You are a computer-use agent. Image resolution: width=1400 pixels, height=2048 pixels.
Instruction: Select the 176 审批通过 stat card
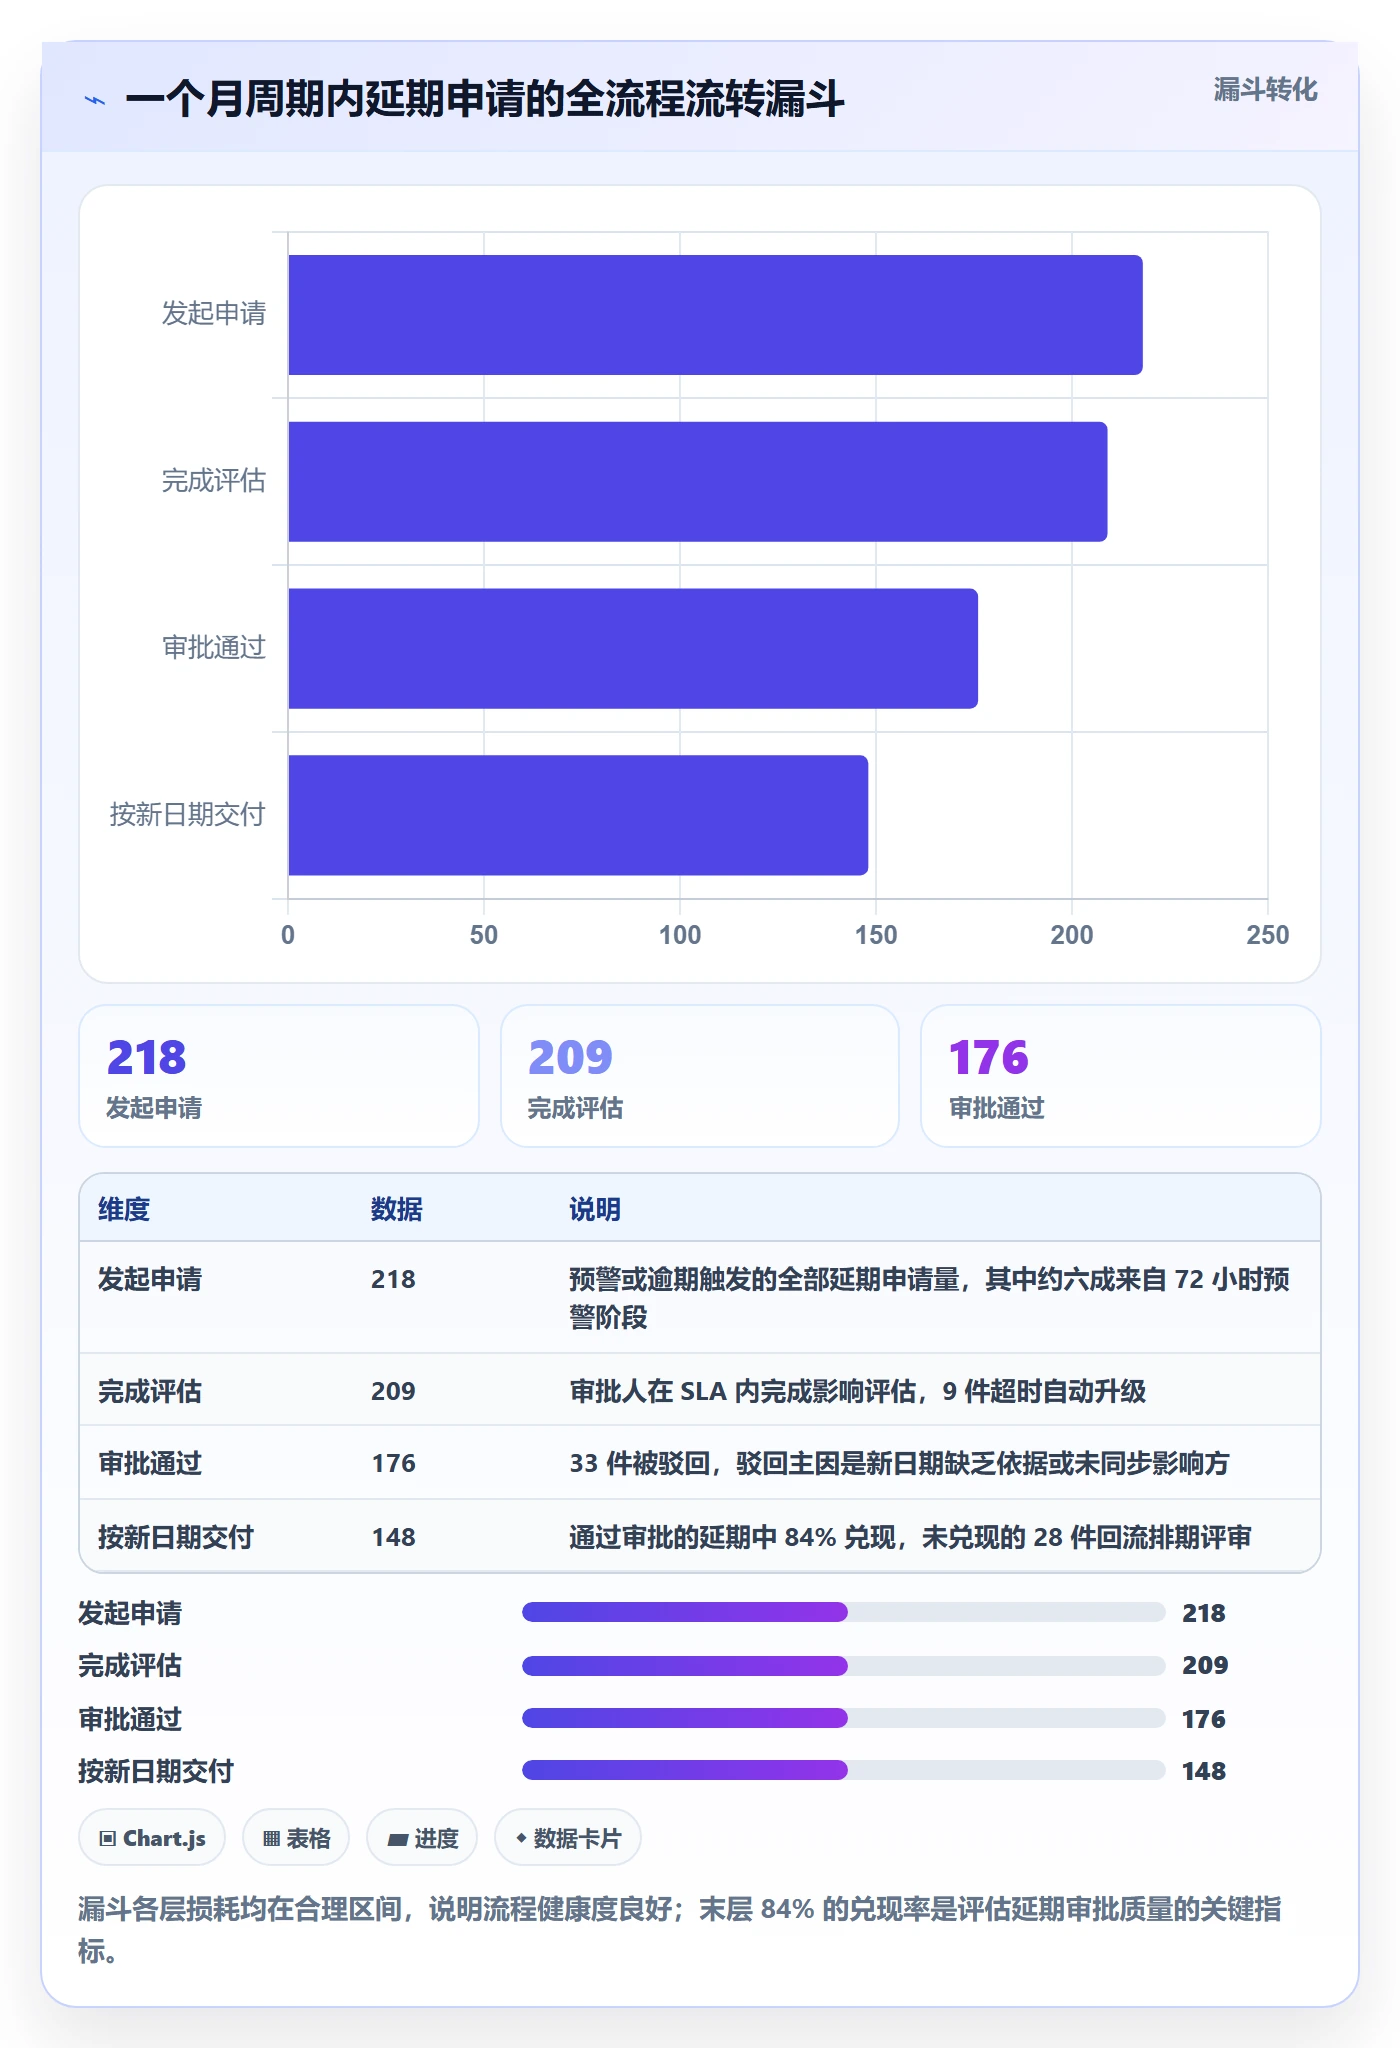[x=1121, y=1076]
